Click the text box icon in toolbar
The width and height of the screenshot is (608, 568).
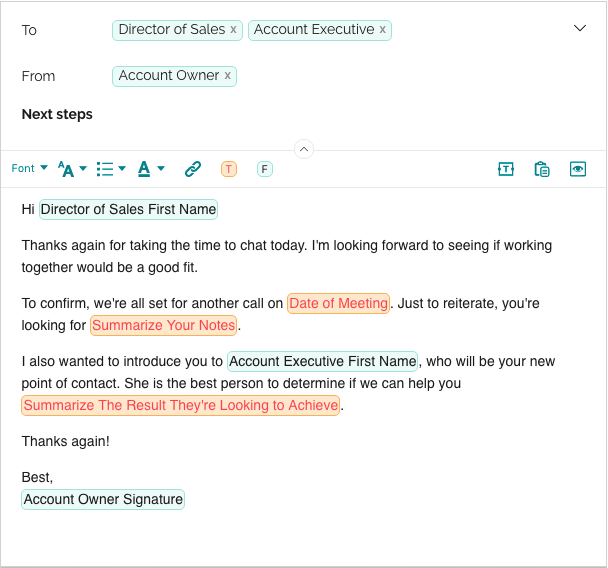click(506, 169)
